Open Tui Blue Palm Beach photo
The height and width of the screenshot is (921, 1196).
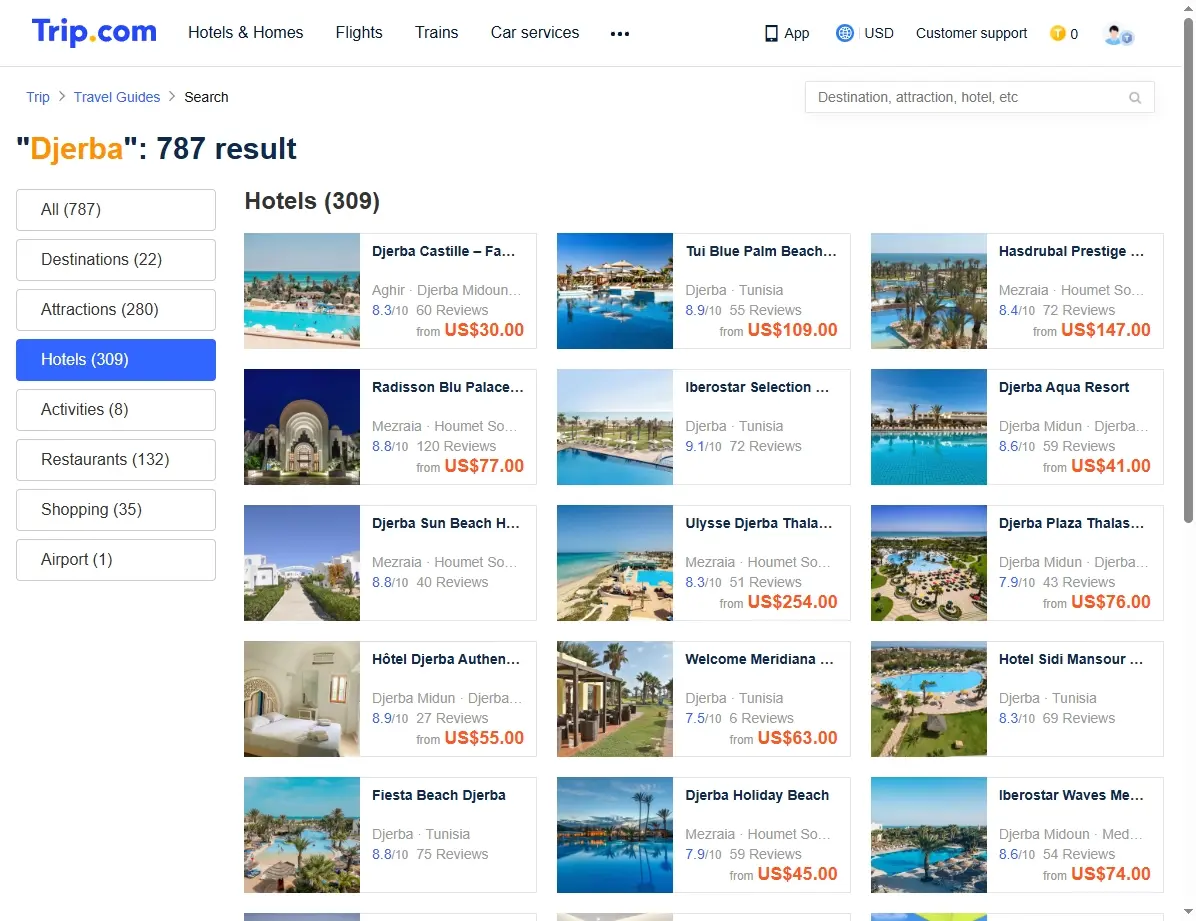(615, 291)
